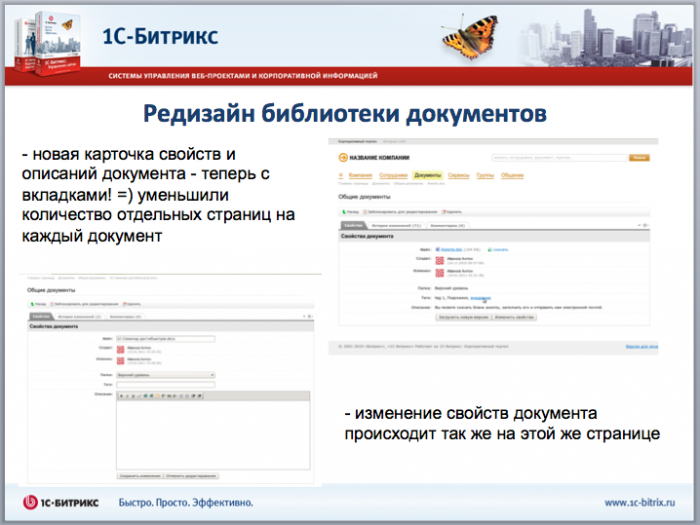Click the orange arrow logo beside Название компании
This screenshot has height=525, width=700.
pos(343,157)
